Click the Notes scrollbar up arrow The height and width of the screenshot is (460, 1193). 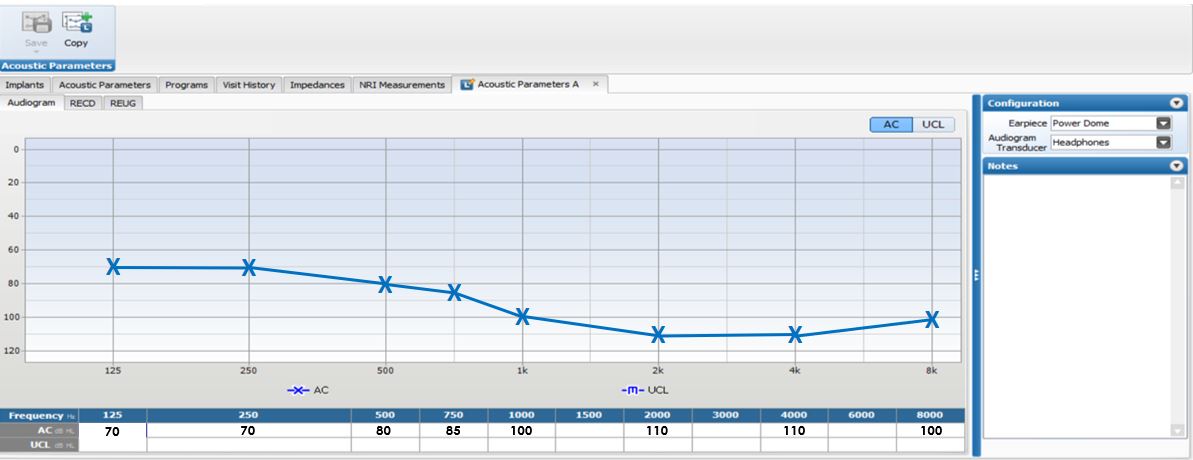pos(1178,182)
